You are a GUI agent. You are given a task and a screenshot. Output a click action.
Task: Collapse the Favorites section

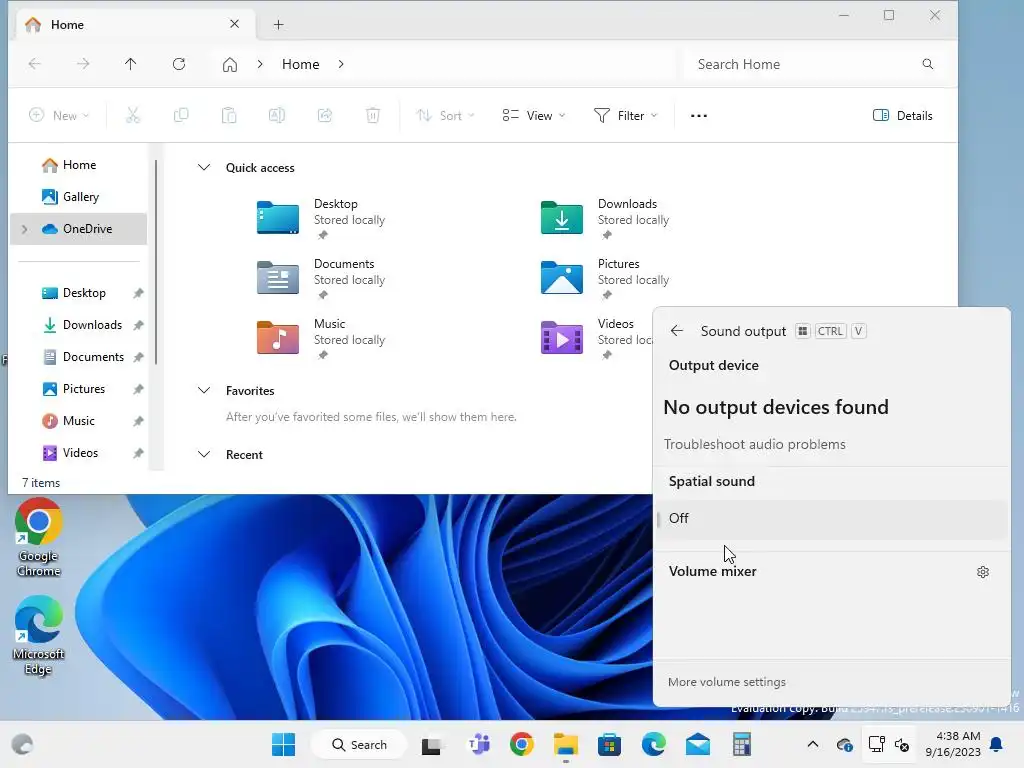(204, 391)
